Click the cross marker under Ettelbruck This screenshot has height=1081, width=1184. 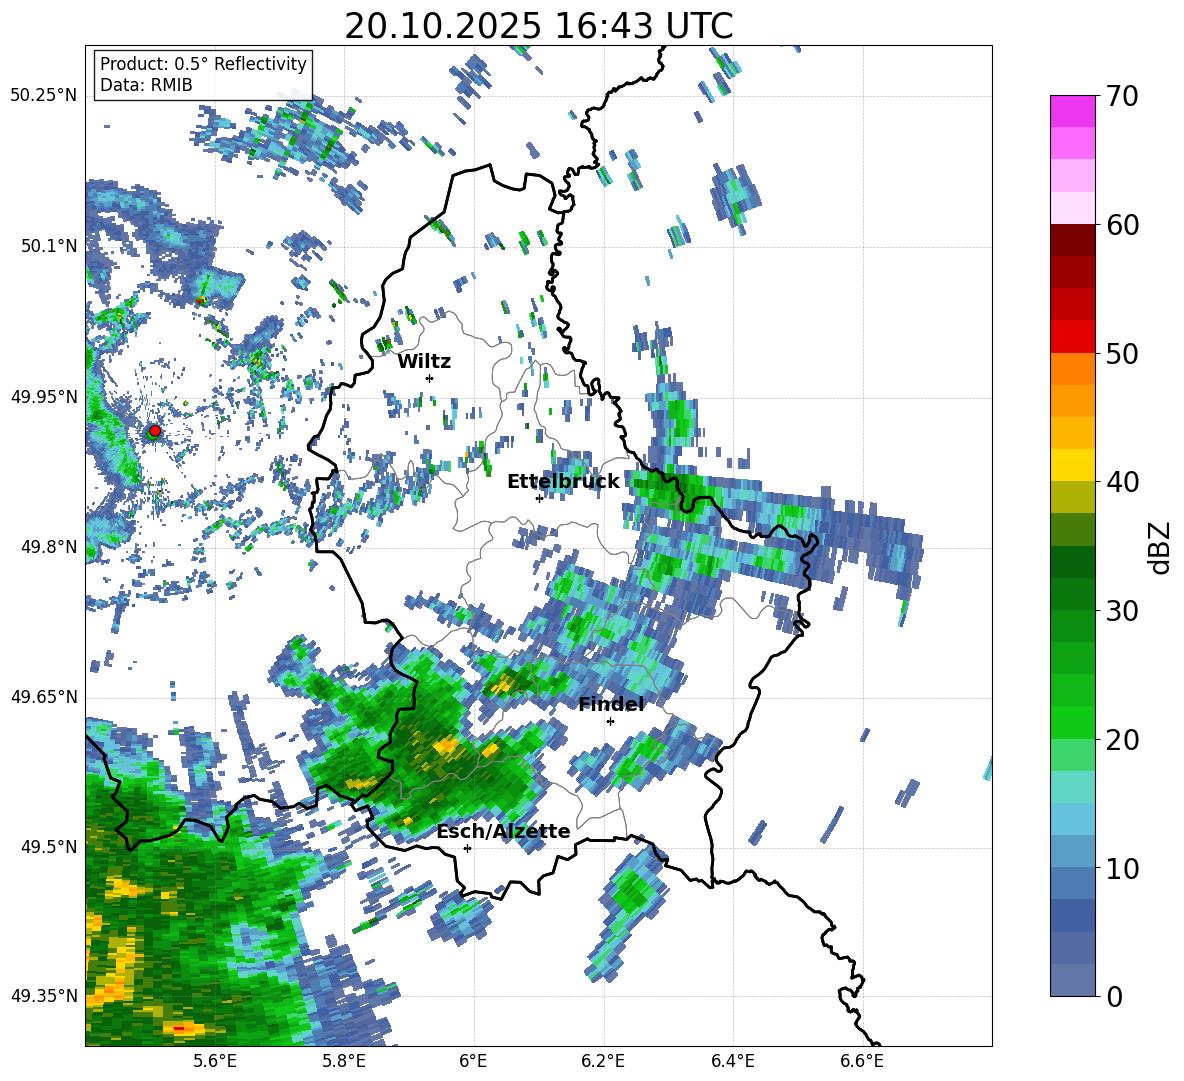tap(539, 498)
